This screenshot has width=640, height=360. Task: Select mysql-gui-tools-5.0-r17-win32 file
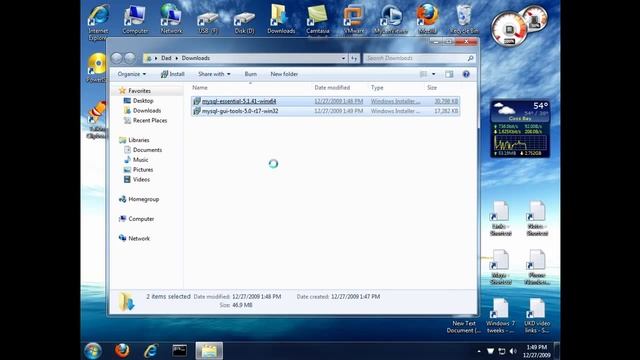click(x=325, y=111)
